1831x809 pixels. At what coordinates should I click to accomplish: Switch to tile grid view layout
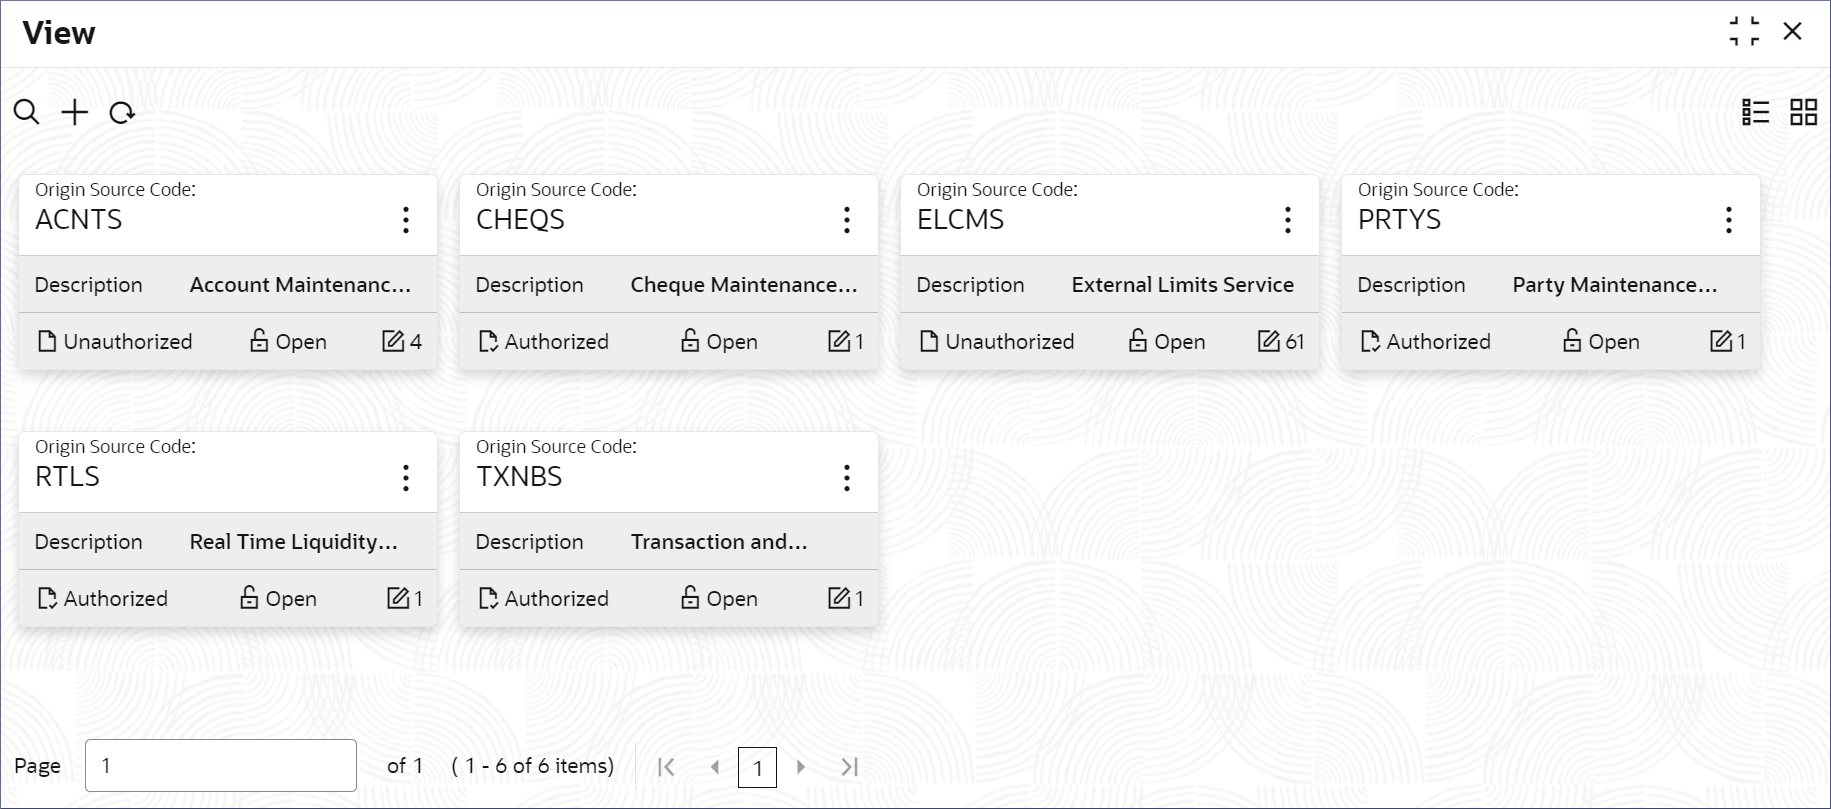[1804, 112]
